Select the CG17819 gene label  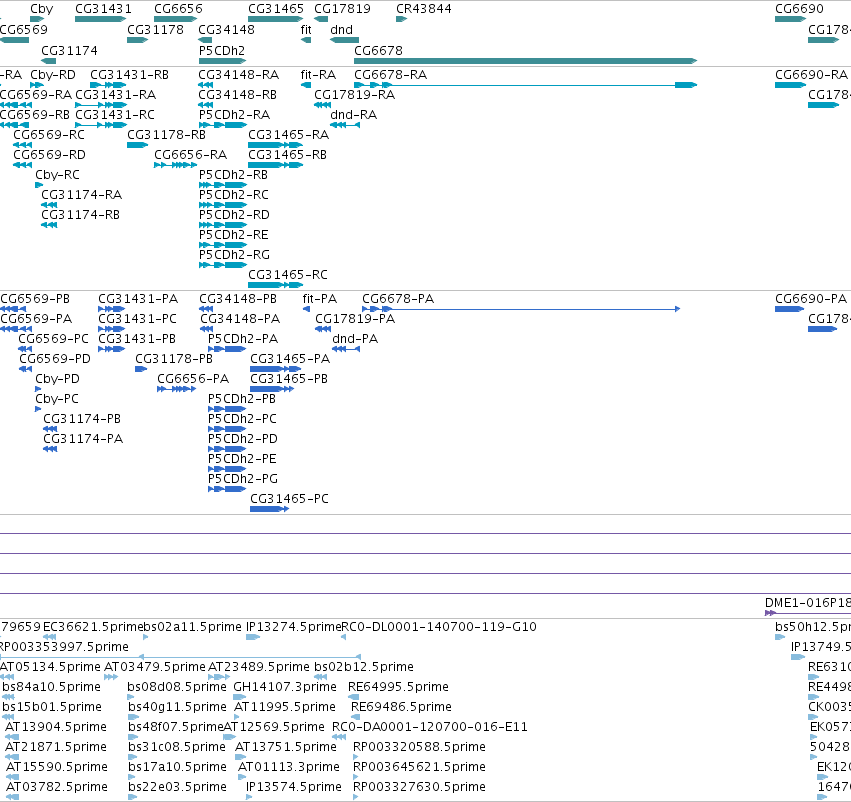click(x=342, y=9)
